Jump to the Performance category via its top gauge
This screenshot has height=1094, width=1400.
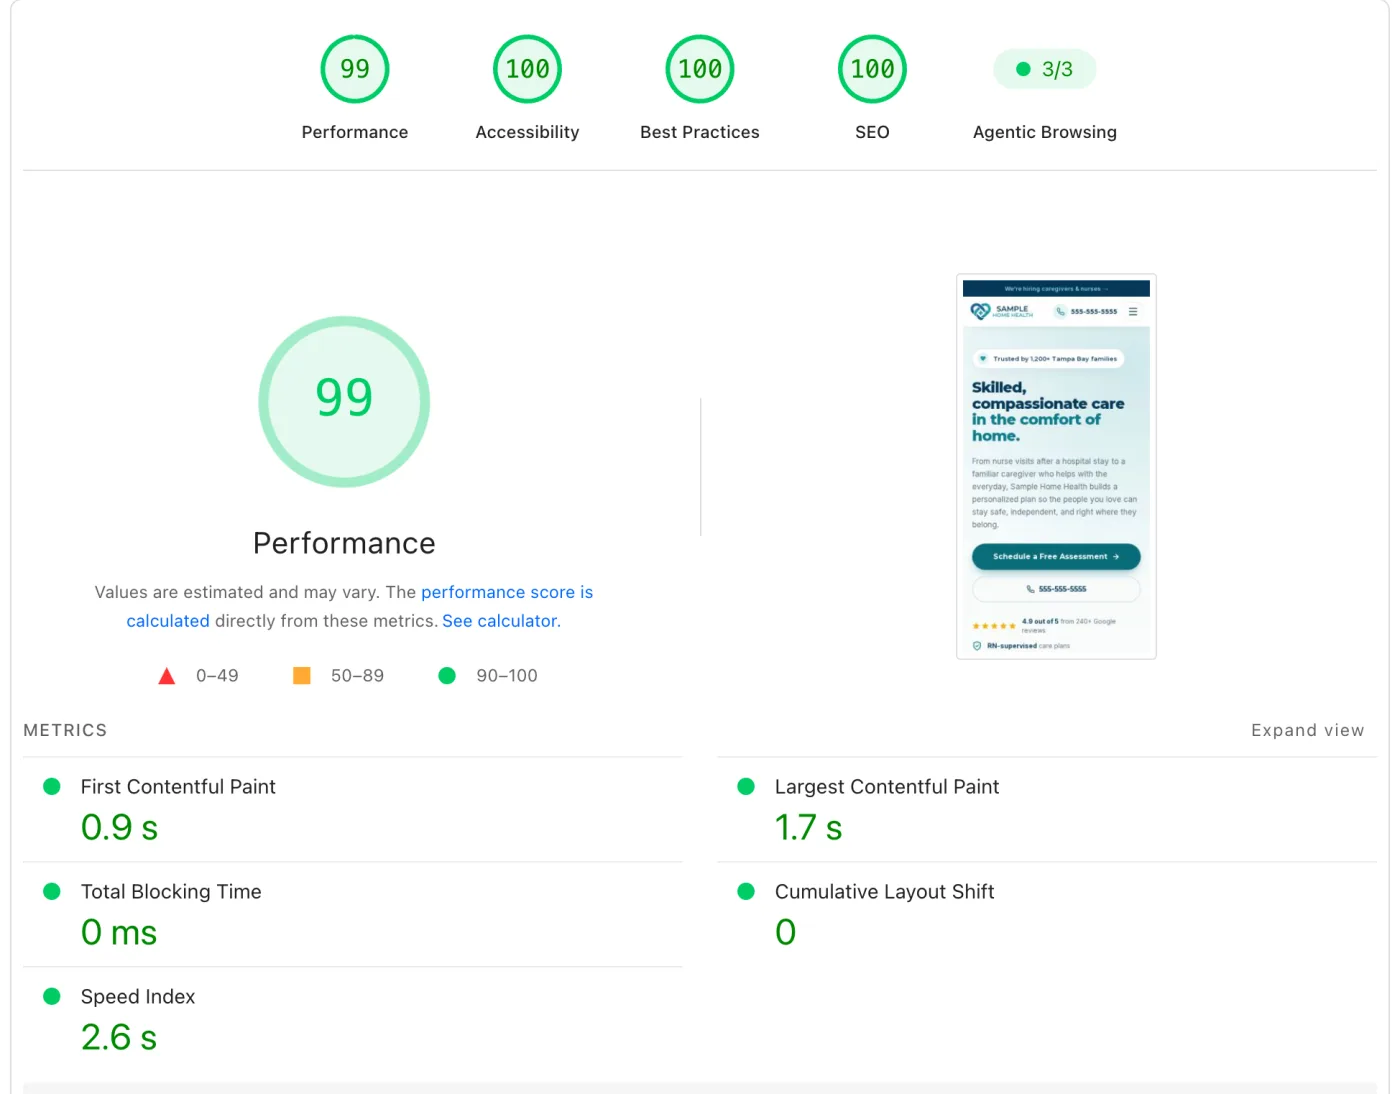[355, 69]
